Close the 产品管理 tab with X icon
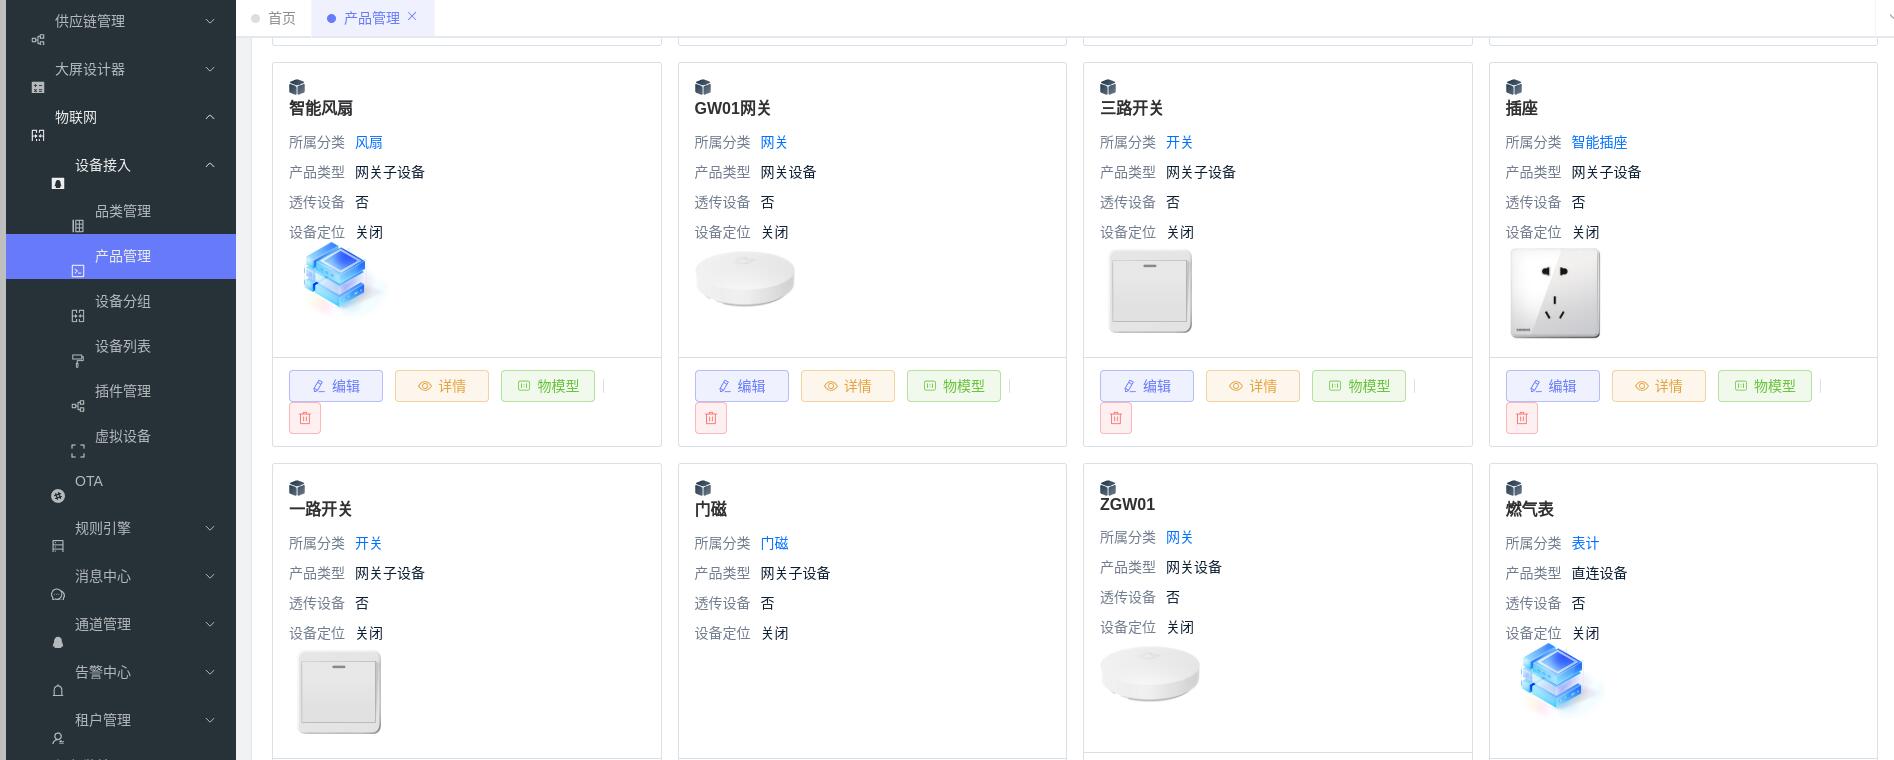This screenshot has width=1894, height=760. (x=412, y=17)
